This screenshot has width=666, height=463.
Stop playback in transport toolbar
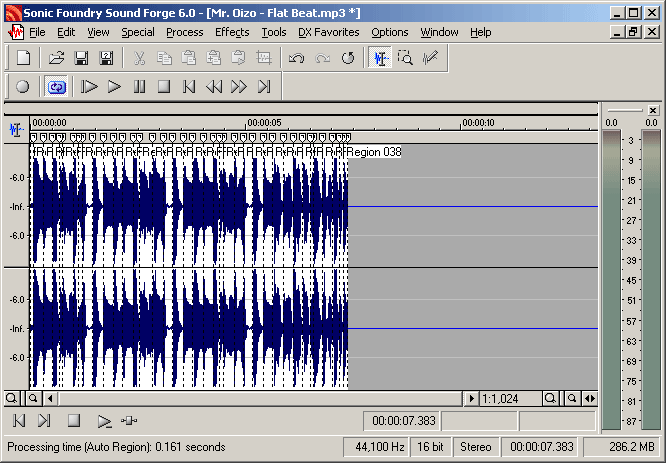point(164,87)
